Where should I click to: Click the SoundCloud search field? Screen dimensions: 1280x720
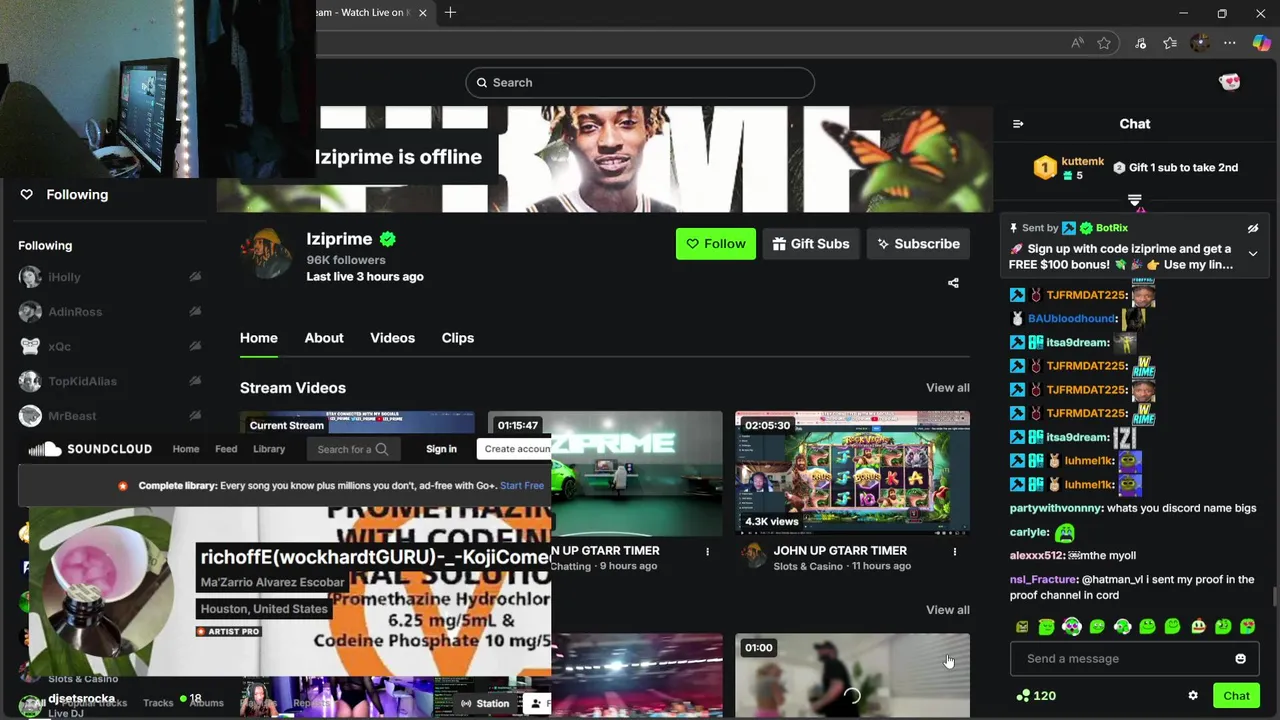[352, 449]
